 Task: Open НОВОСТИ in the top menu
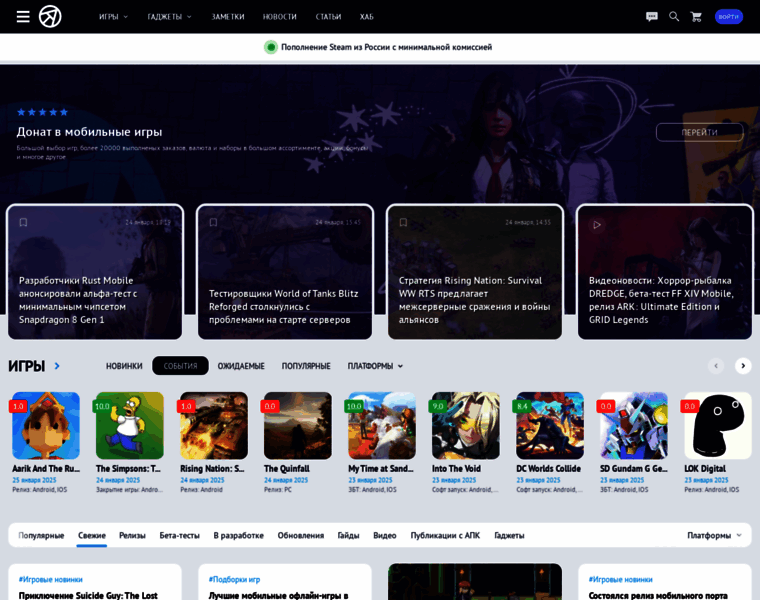pos(280,16)
